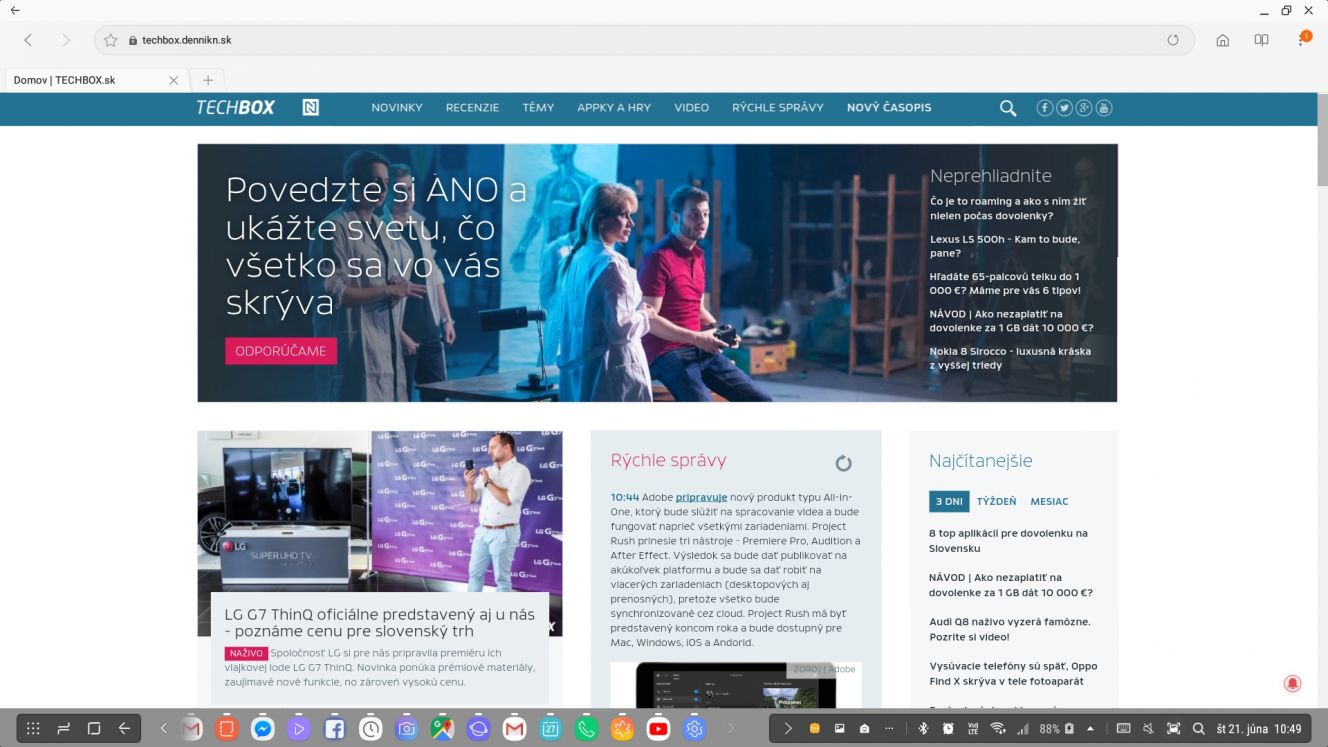This screenshot has height=747, width=1328.
Task: Click the ODPORÚČAME button
Action: pyautogui.click(x=281, y=351)
